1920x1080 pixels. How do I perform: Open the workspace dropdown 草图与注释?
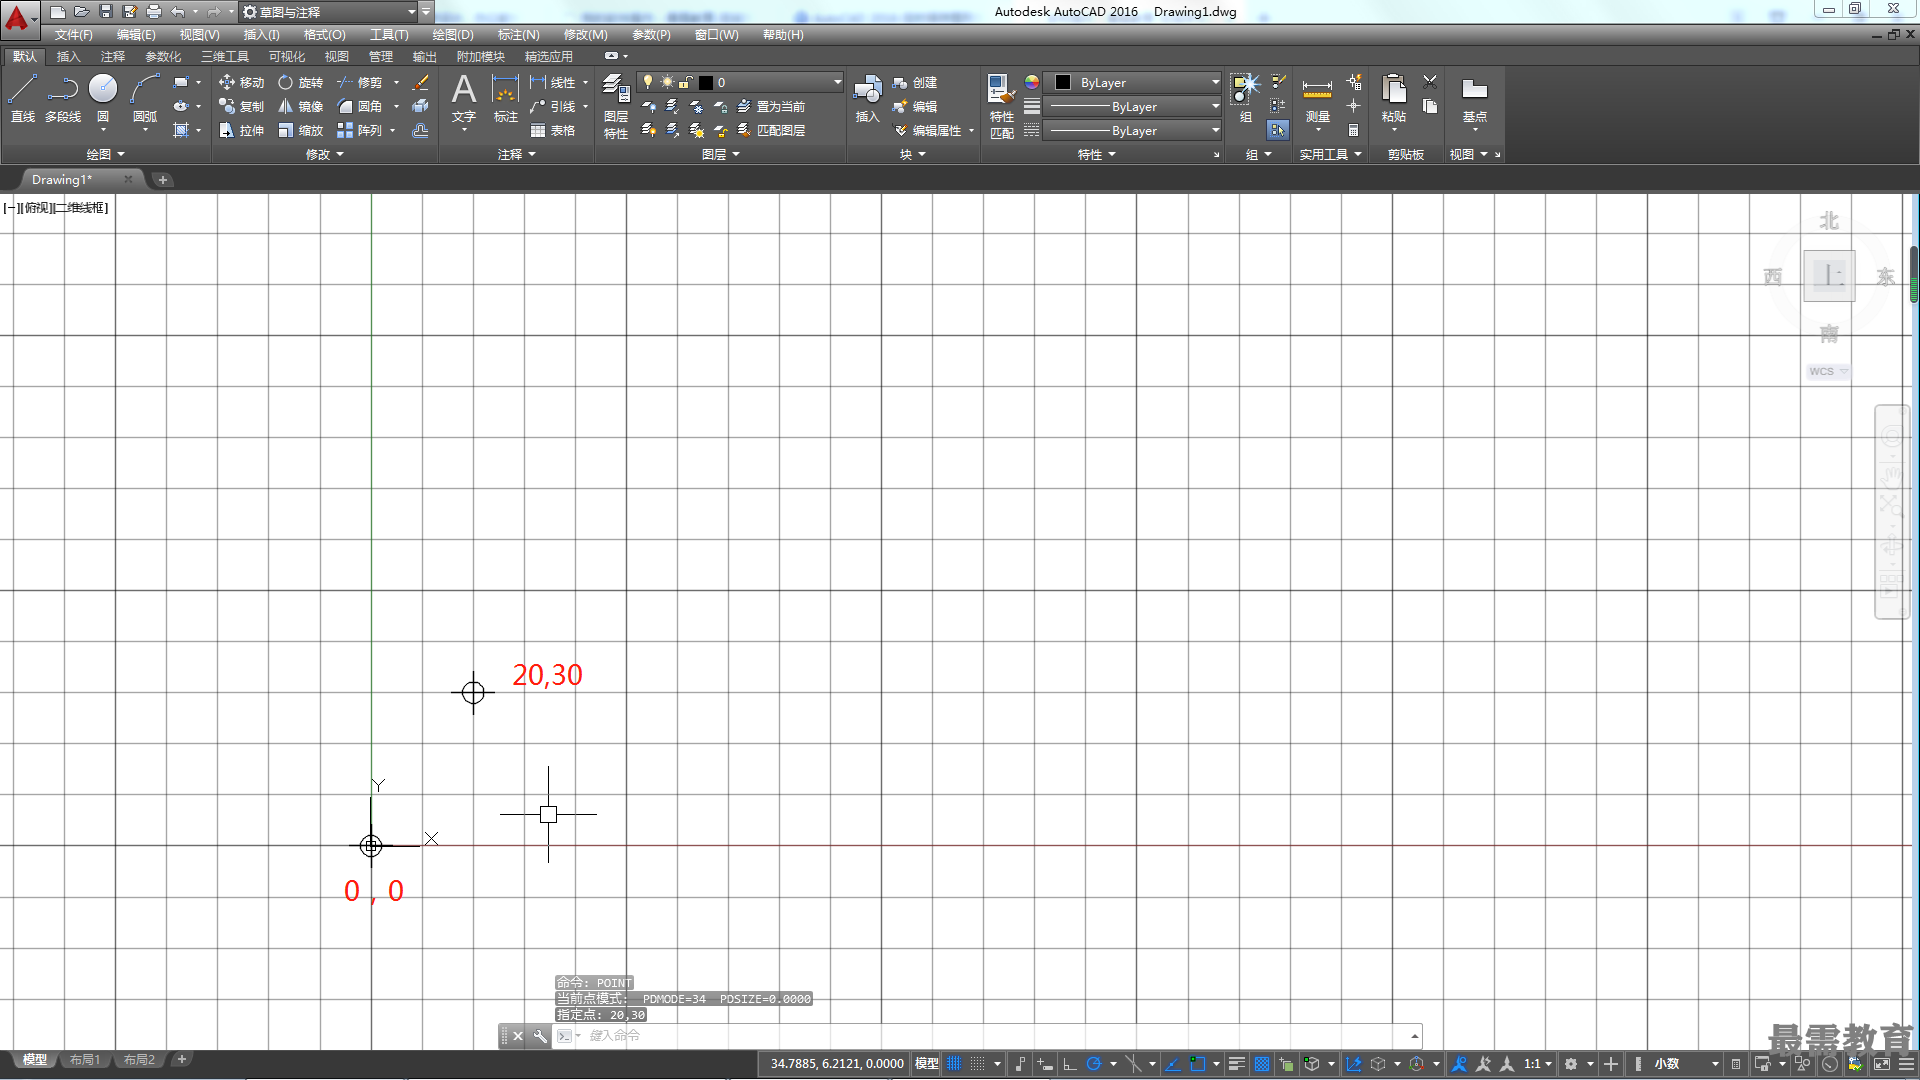click(330, 12)
